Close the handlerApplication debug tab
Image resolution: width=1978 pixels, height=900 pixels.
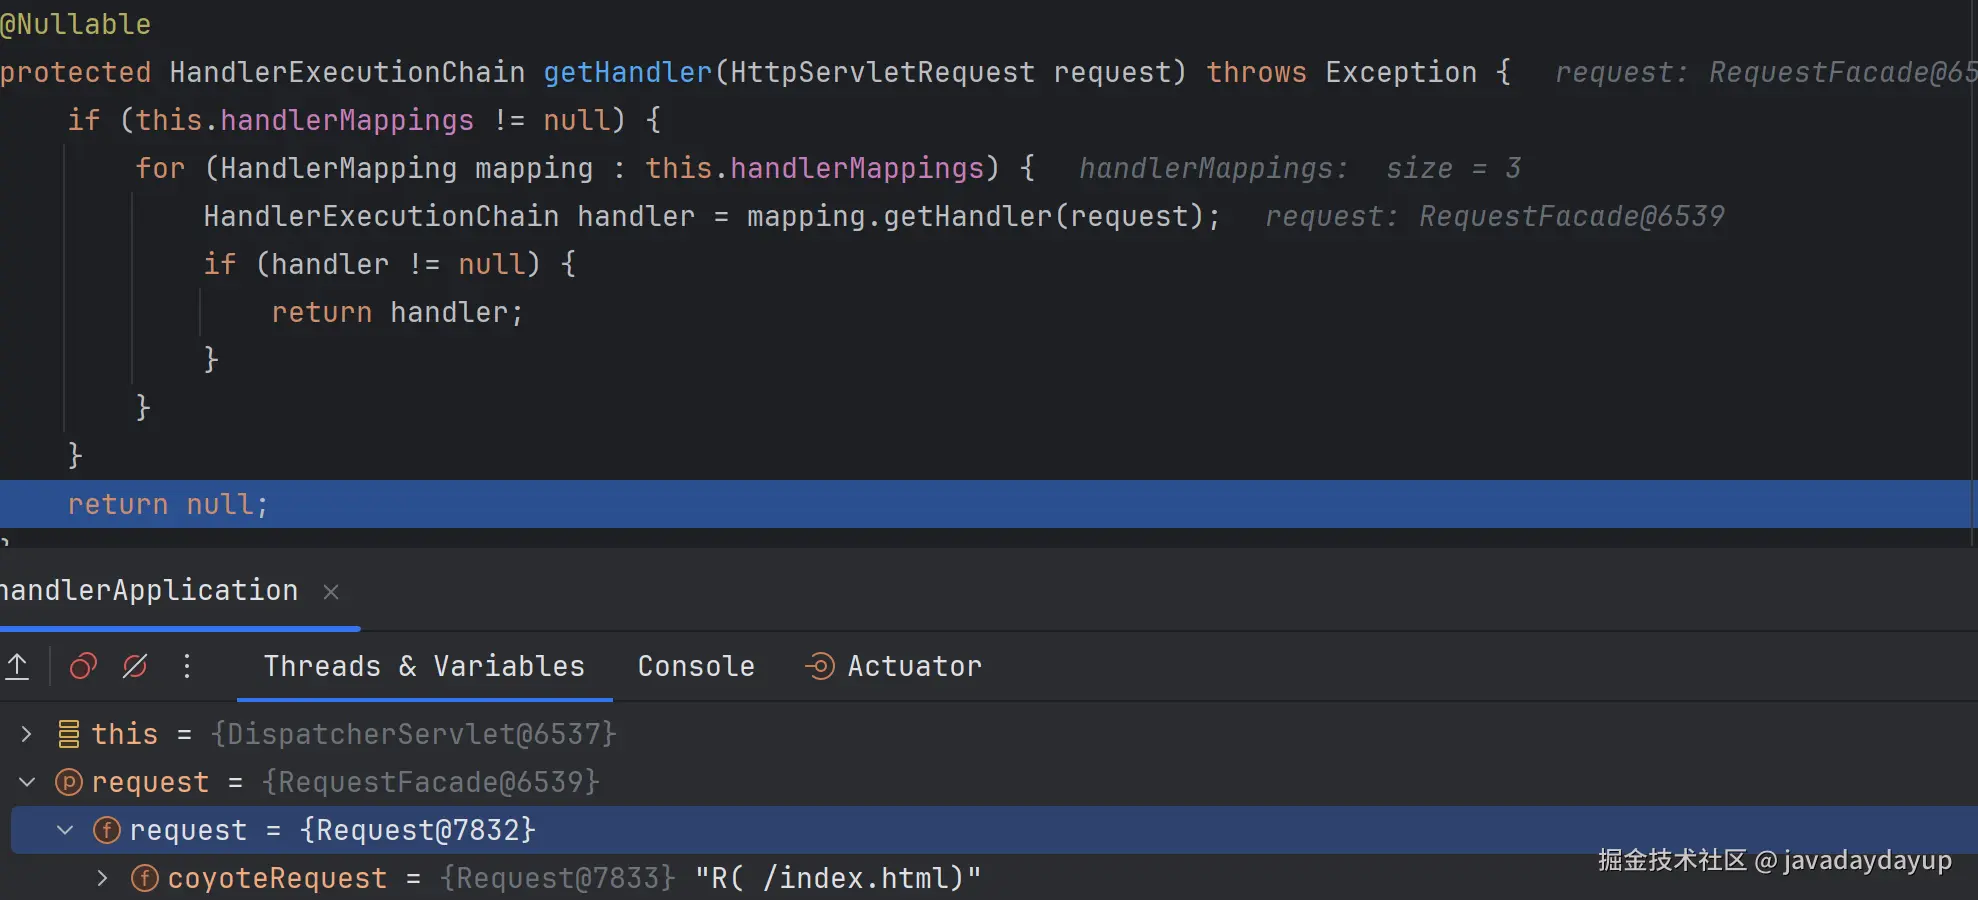pyautogui.click(x=331, y=592)
